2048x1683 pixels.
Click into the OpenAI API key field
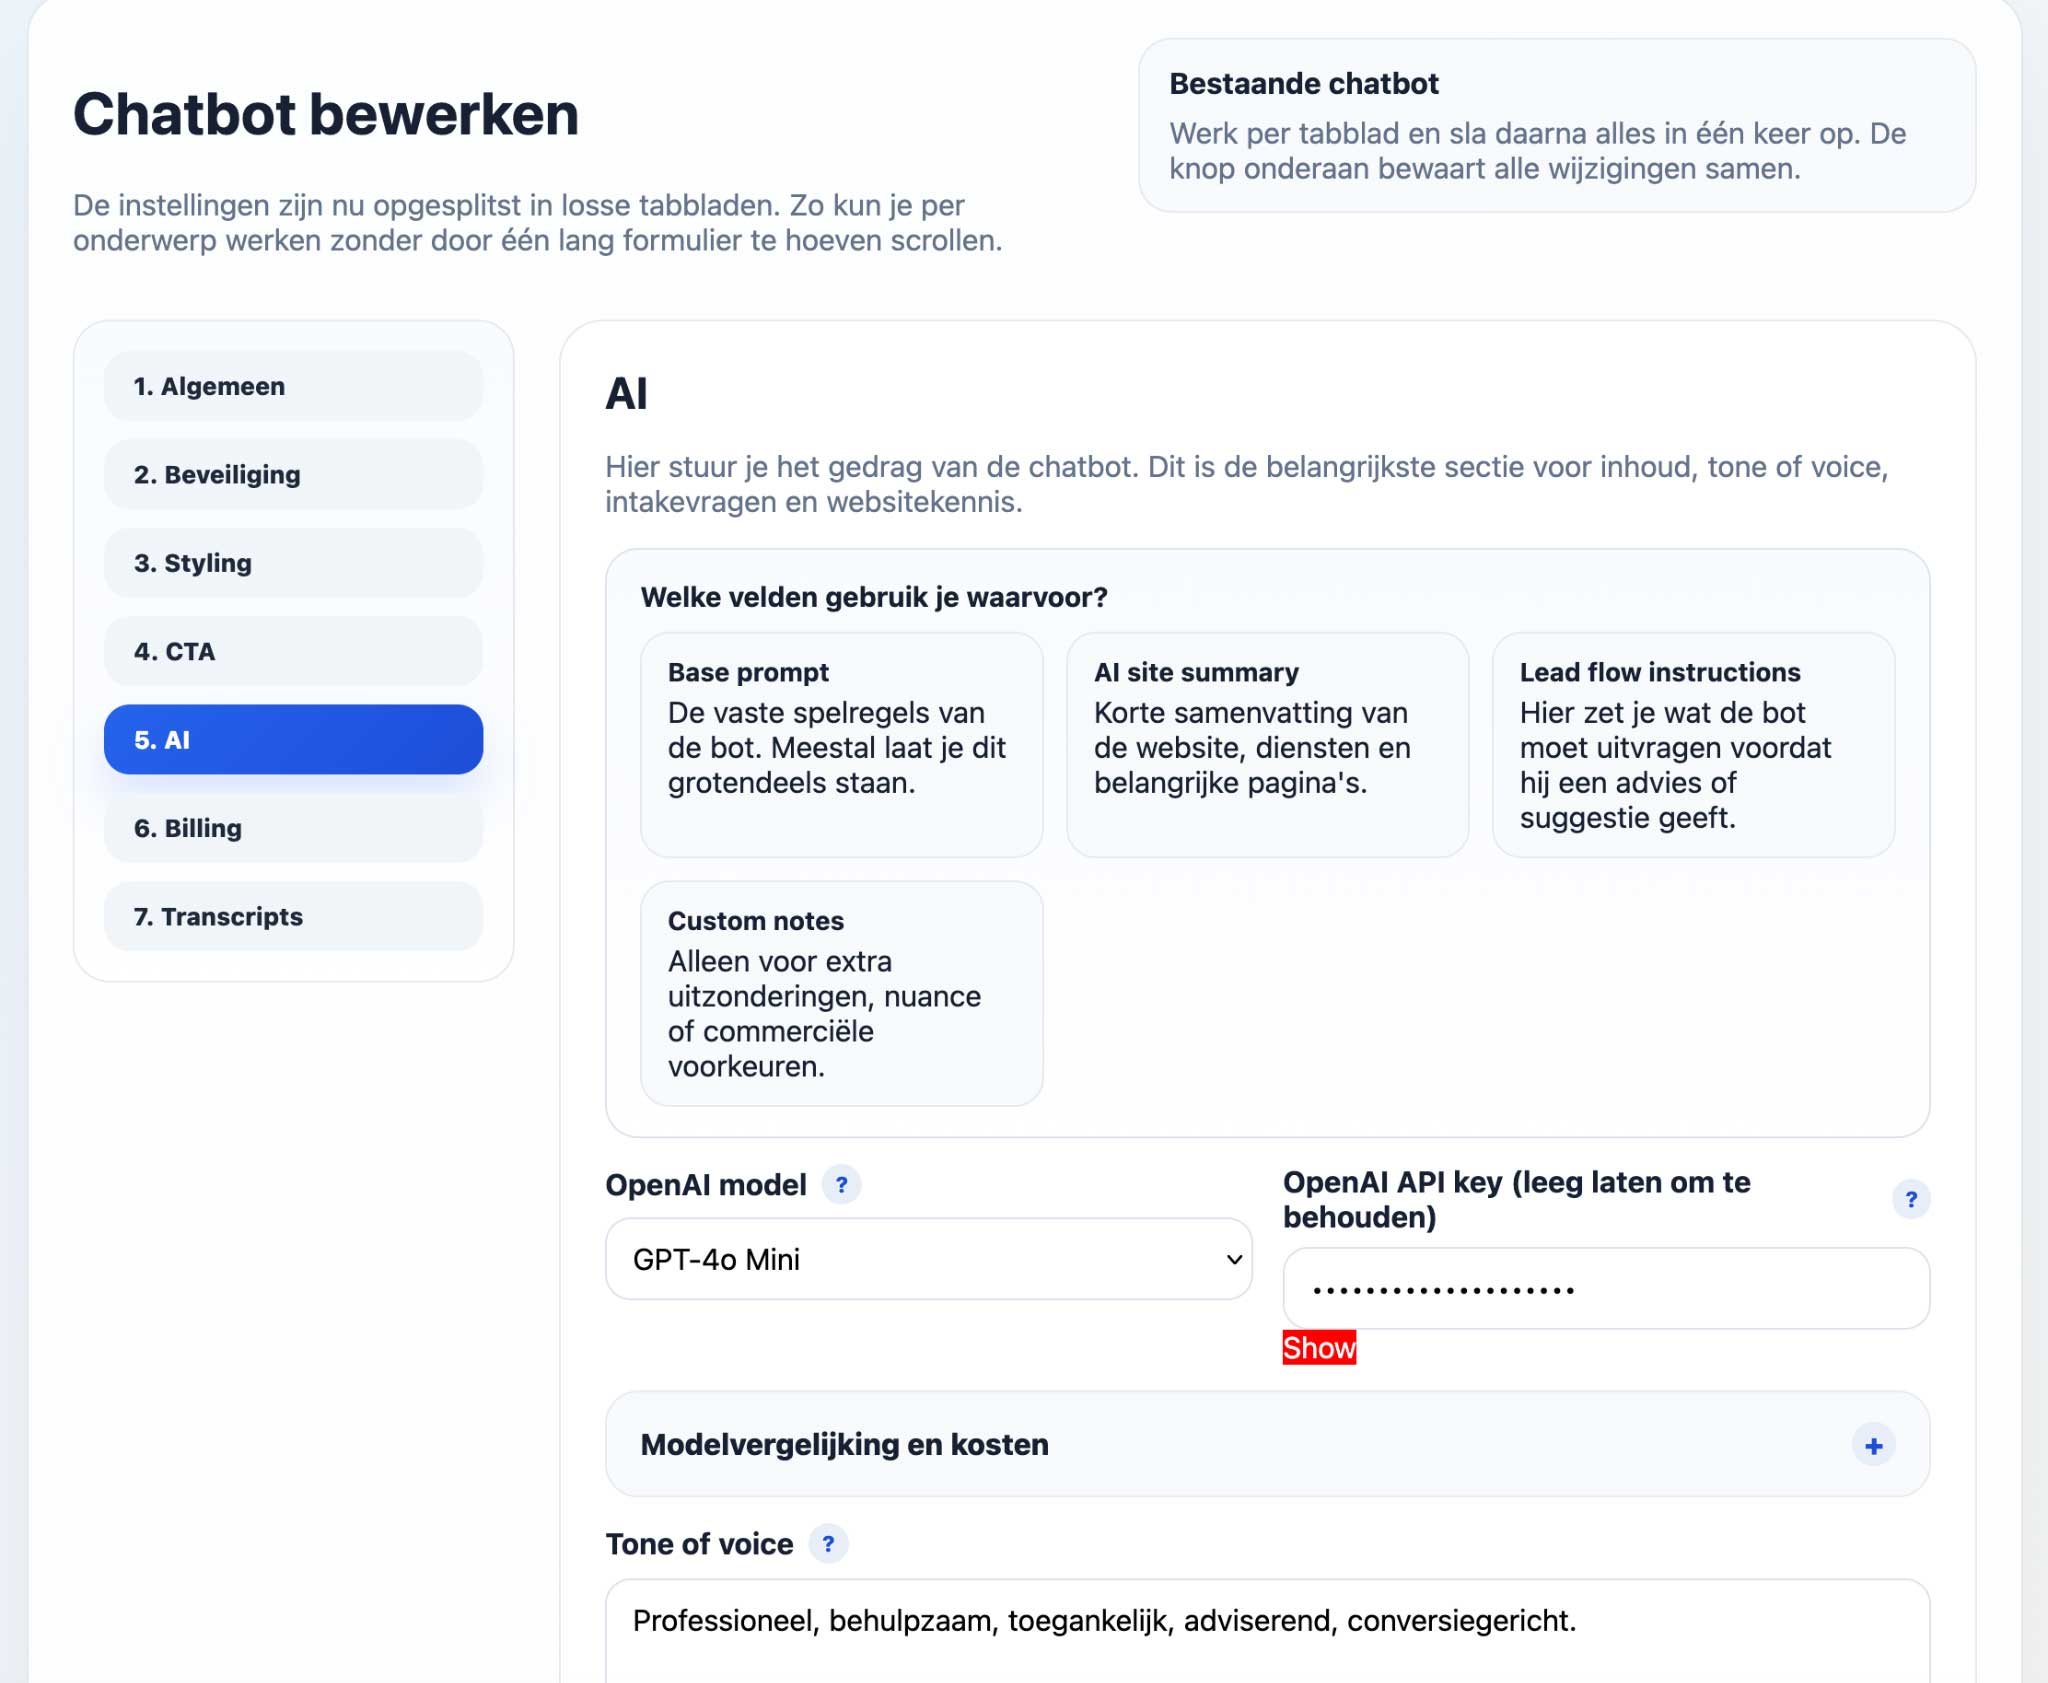tap(1605, 1289)
